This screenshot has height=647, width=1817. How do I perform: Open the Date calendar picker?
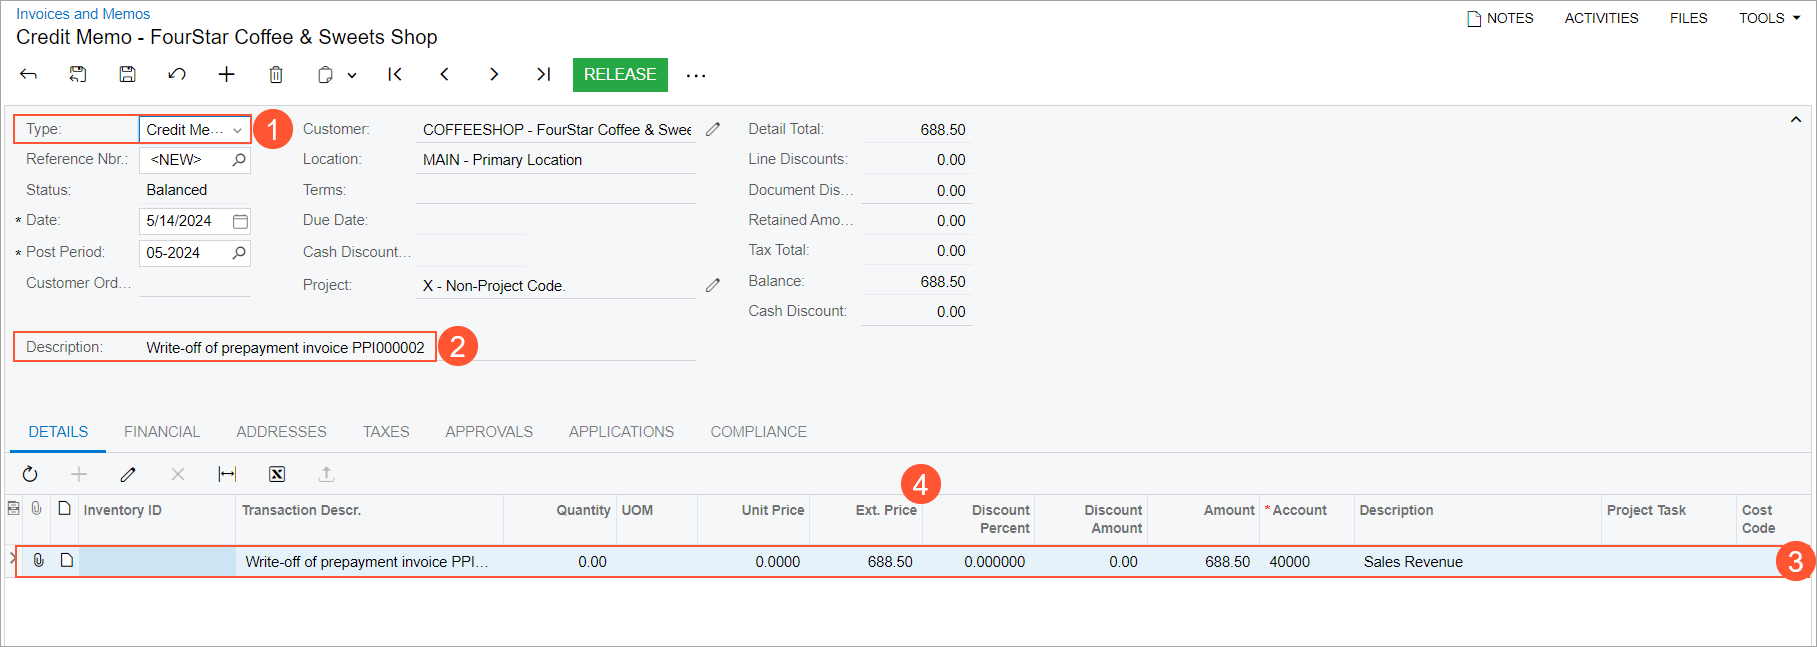[240, 221]
